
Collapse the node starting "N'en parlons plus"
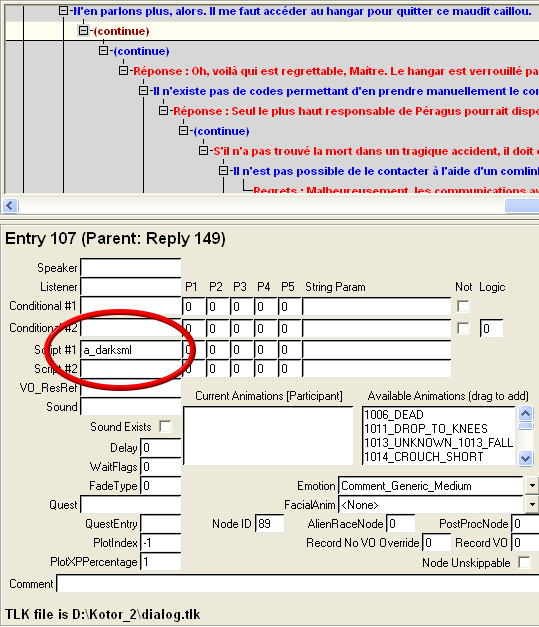(63, 10)
